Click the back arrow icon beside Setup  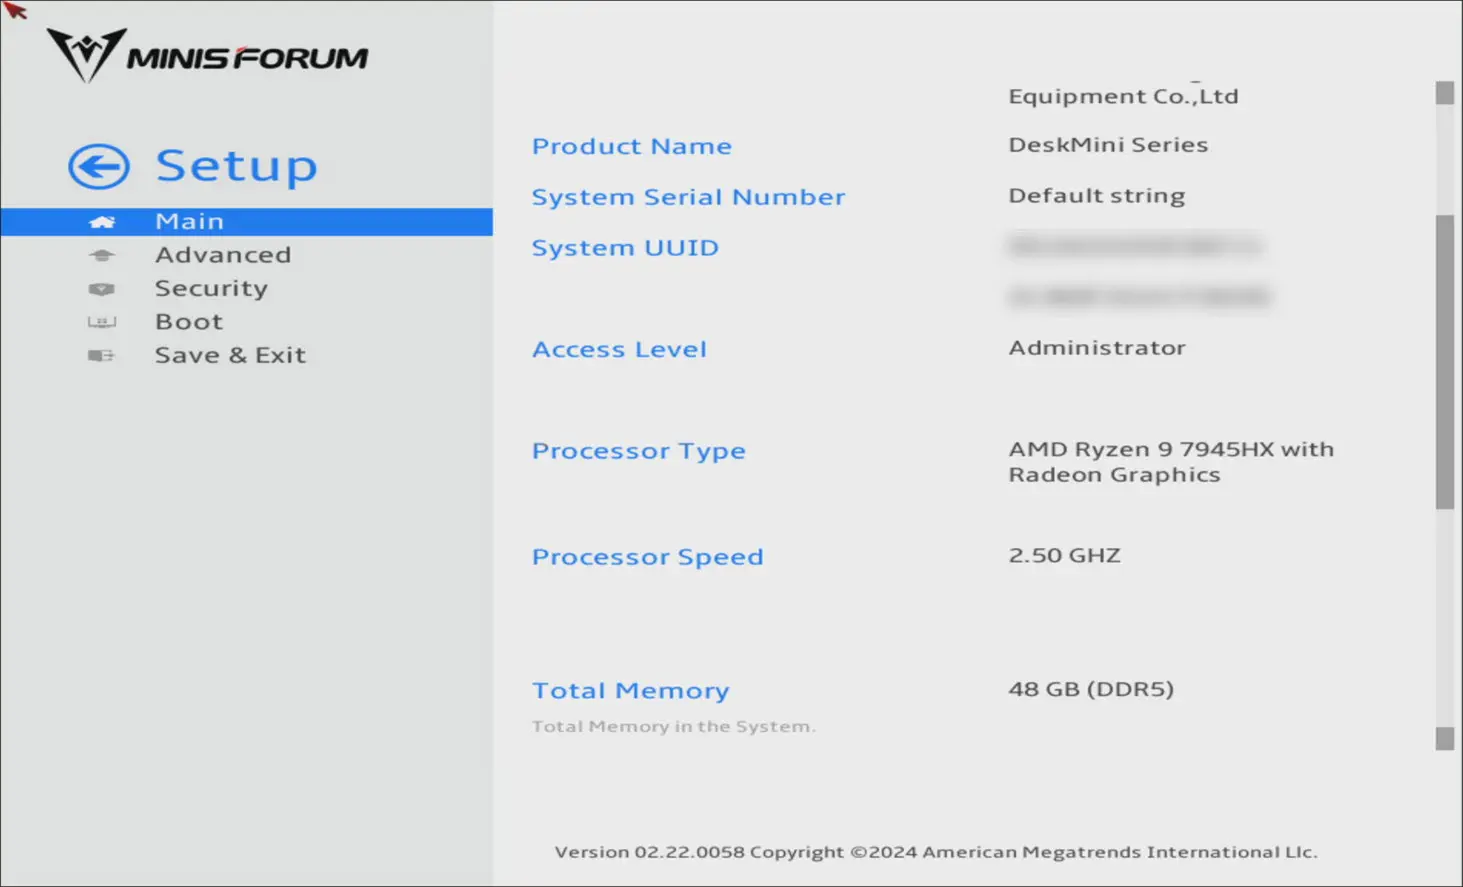[x=99, y=166]
